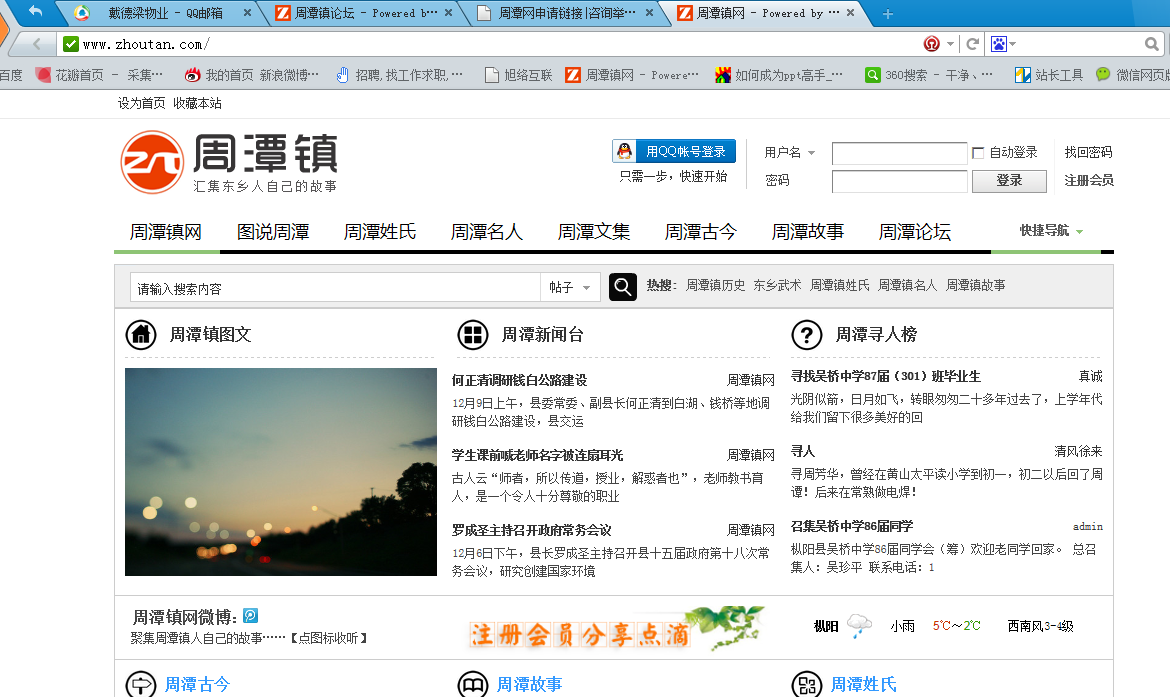Enable the 自动登录 checkbox
This screenshot has height=697, width=1170.
click(976, 152)
